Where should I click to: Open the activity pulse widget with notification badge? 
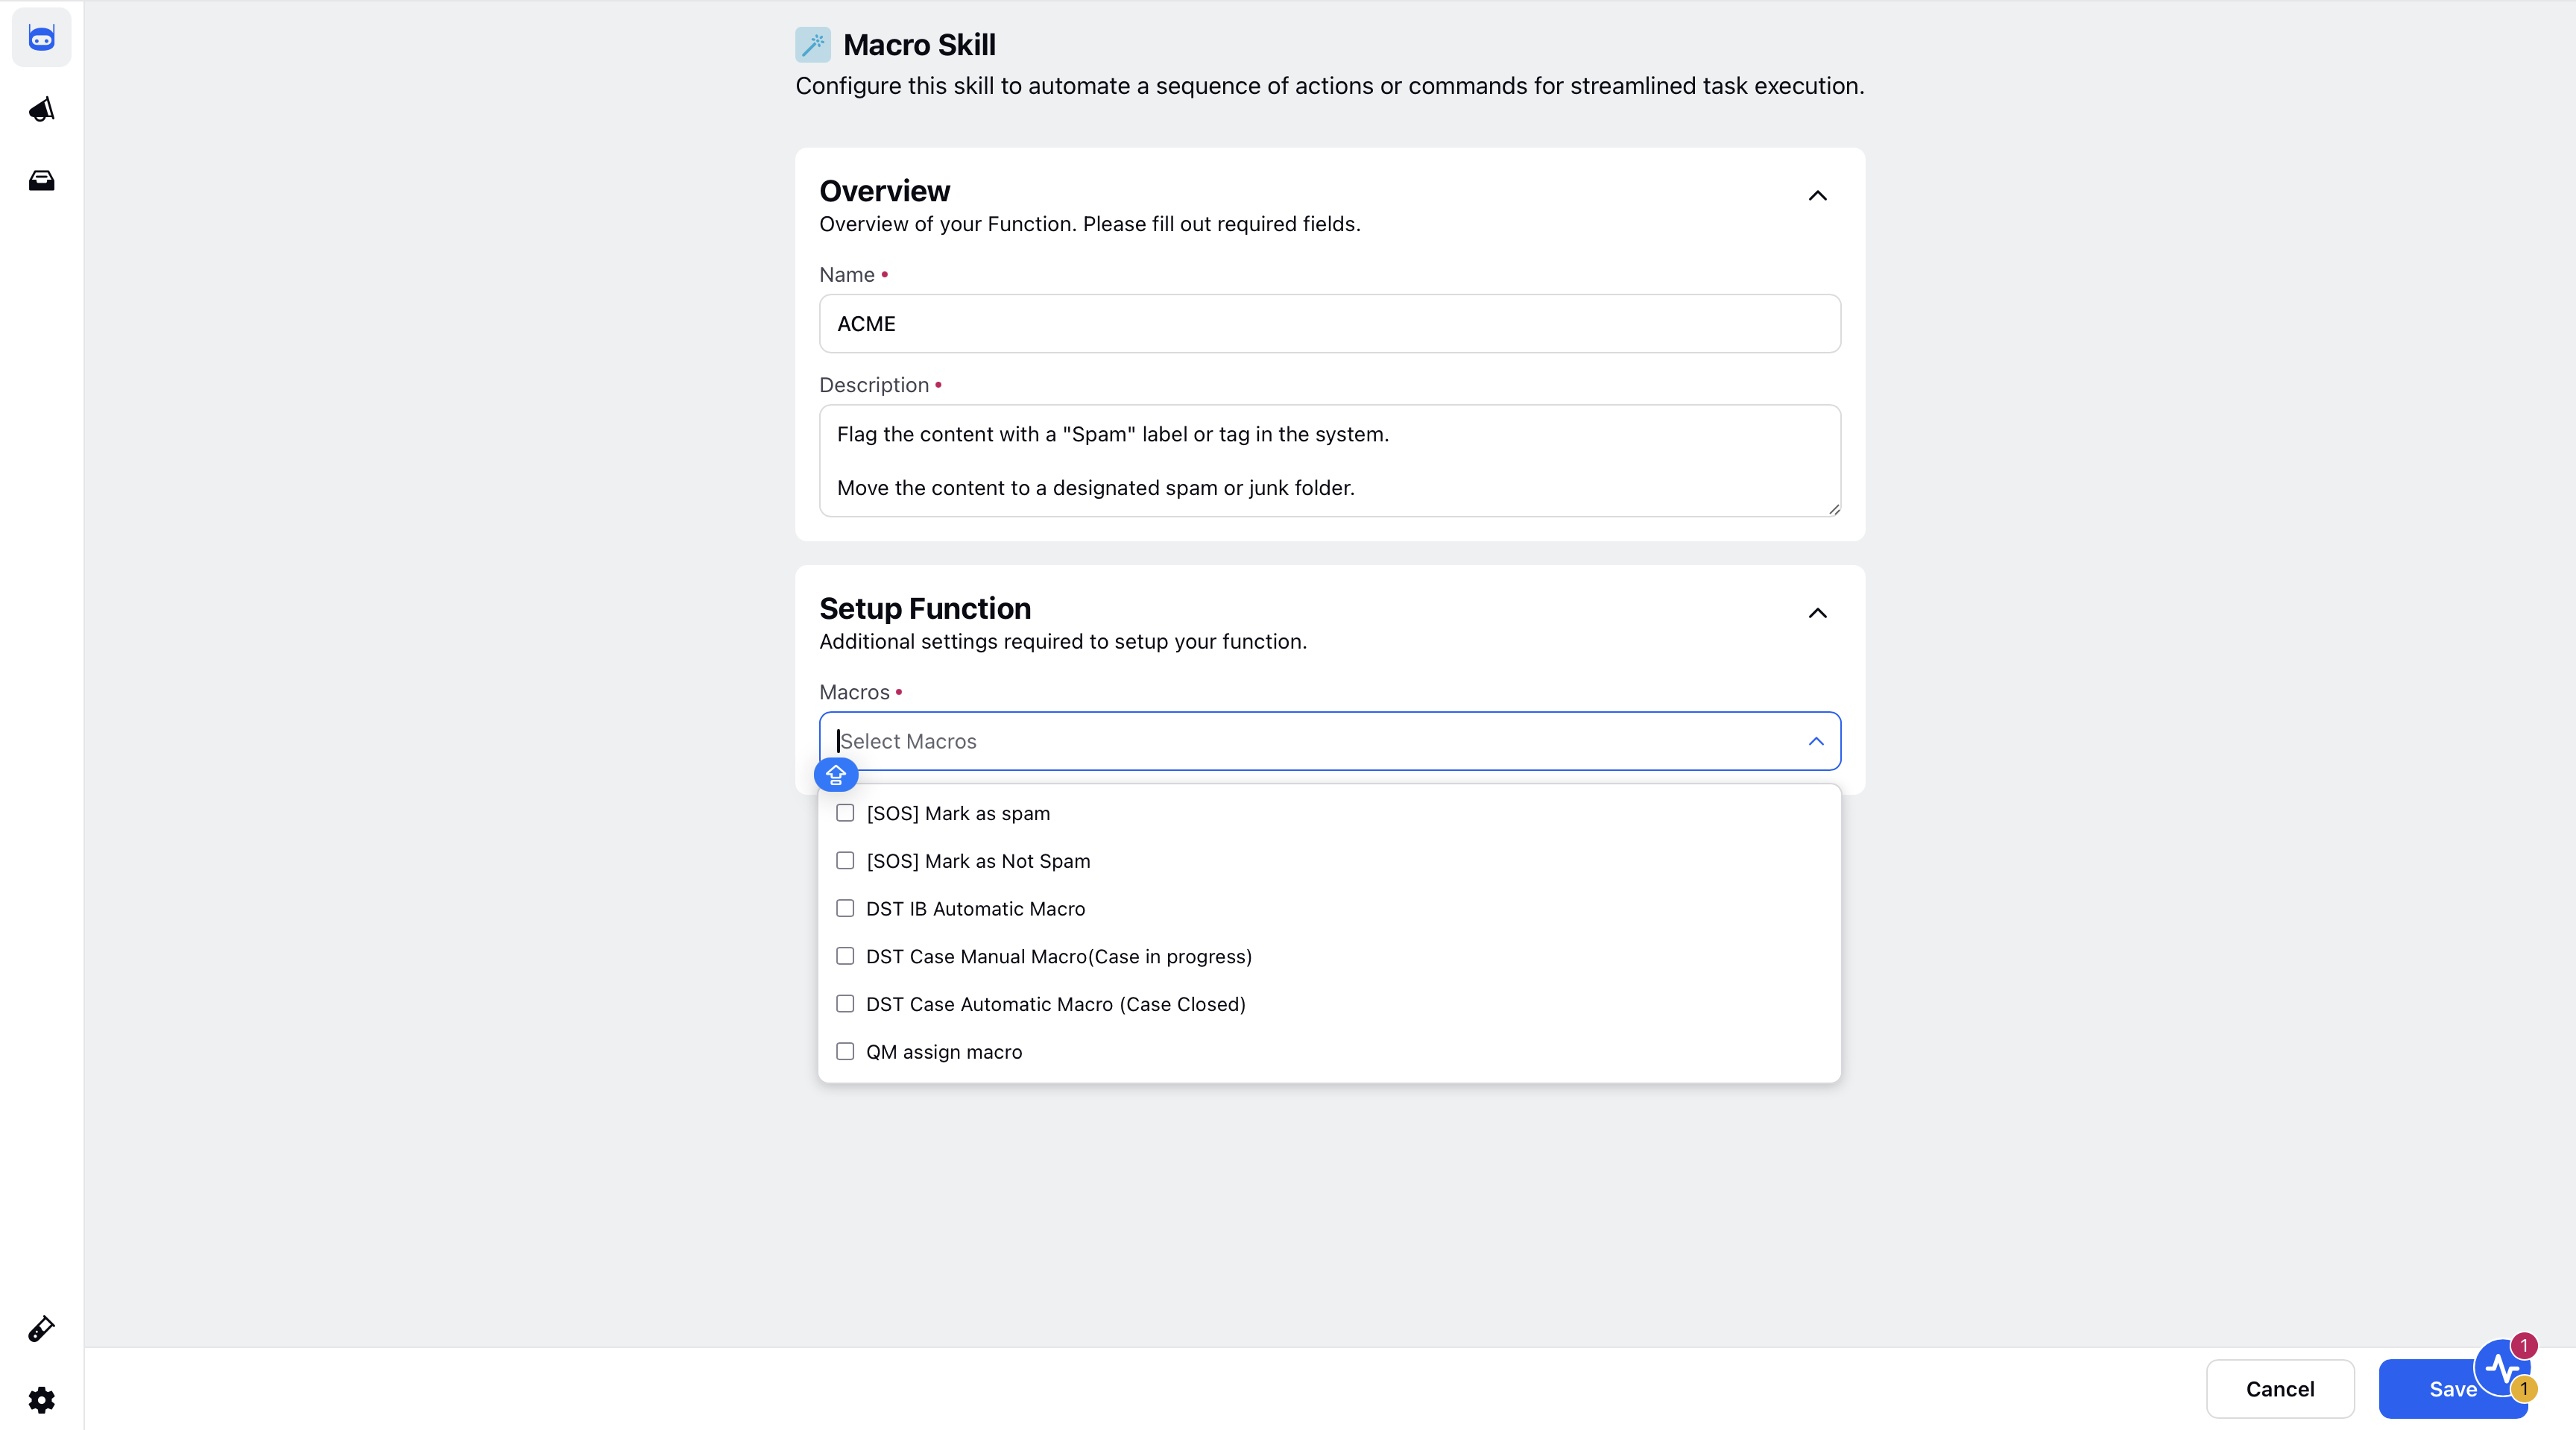(2504, 1368)
